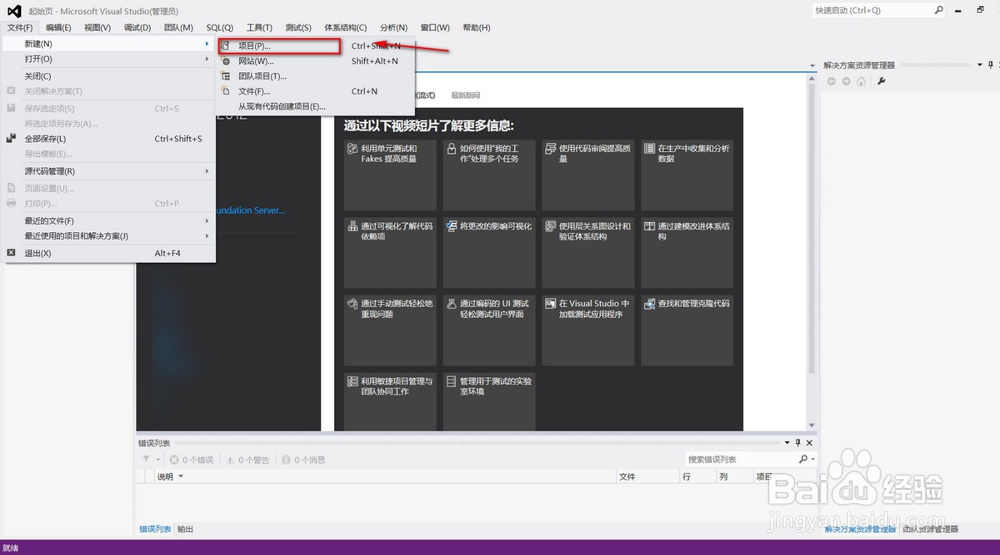Image resolution: width=1000 pixels, height=555 pixels.
Task: Open the 通过手动测试轻松地重现问题 tile
Action: coord(390,330)
